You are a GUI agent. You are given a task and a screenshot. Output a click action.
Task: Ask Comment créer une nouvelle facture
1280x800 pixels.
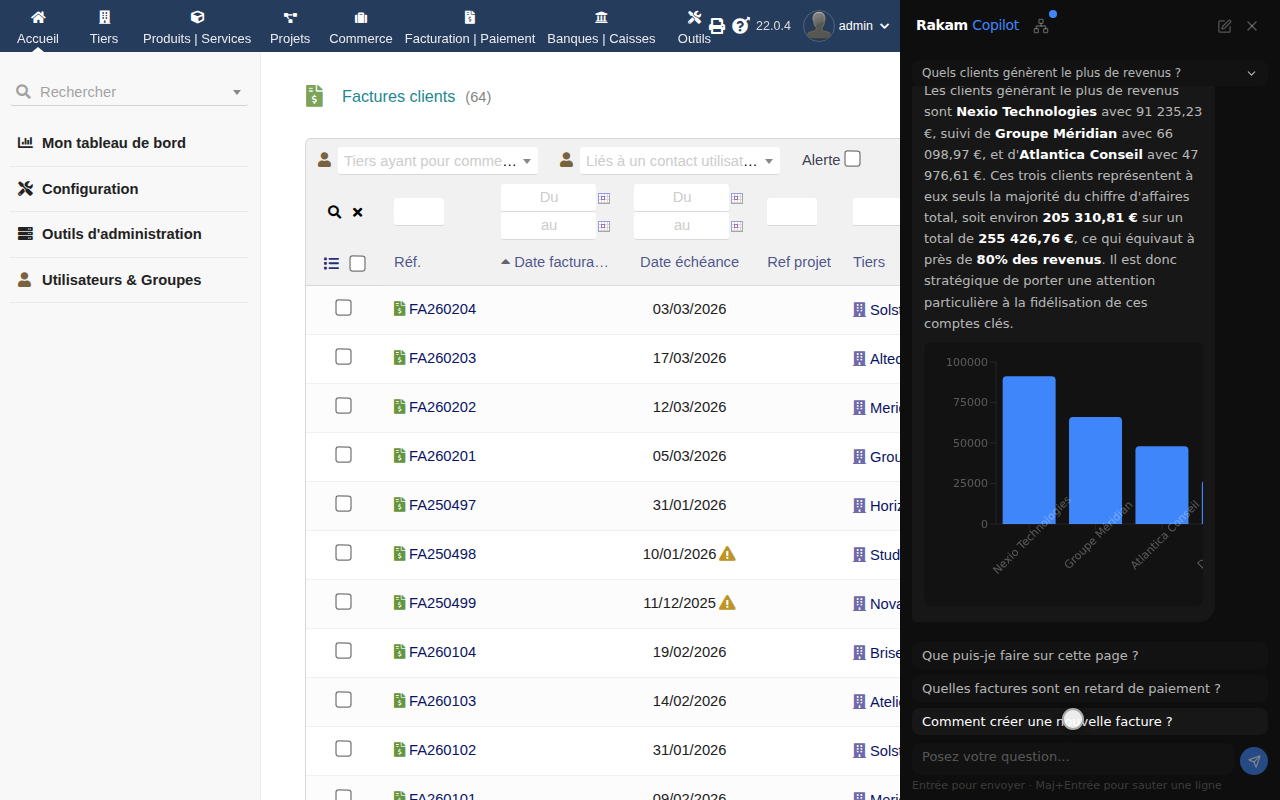click(x=1090, y=722)
